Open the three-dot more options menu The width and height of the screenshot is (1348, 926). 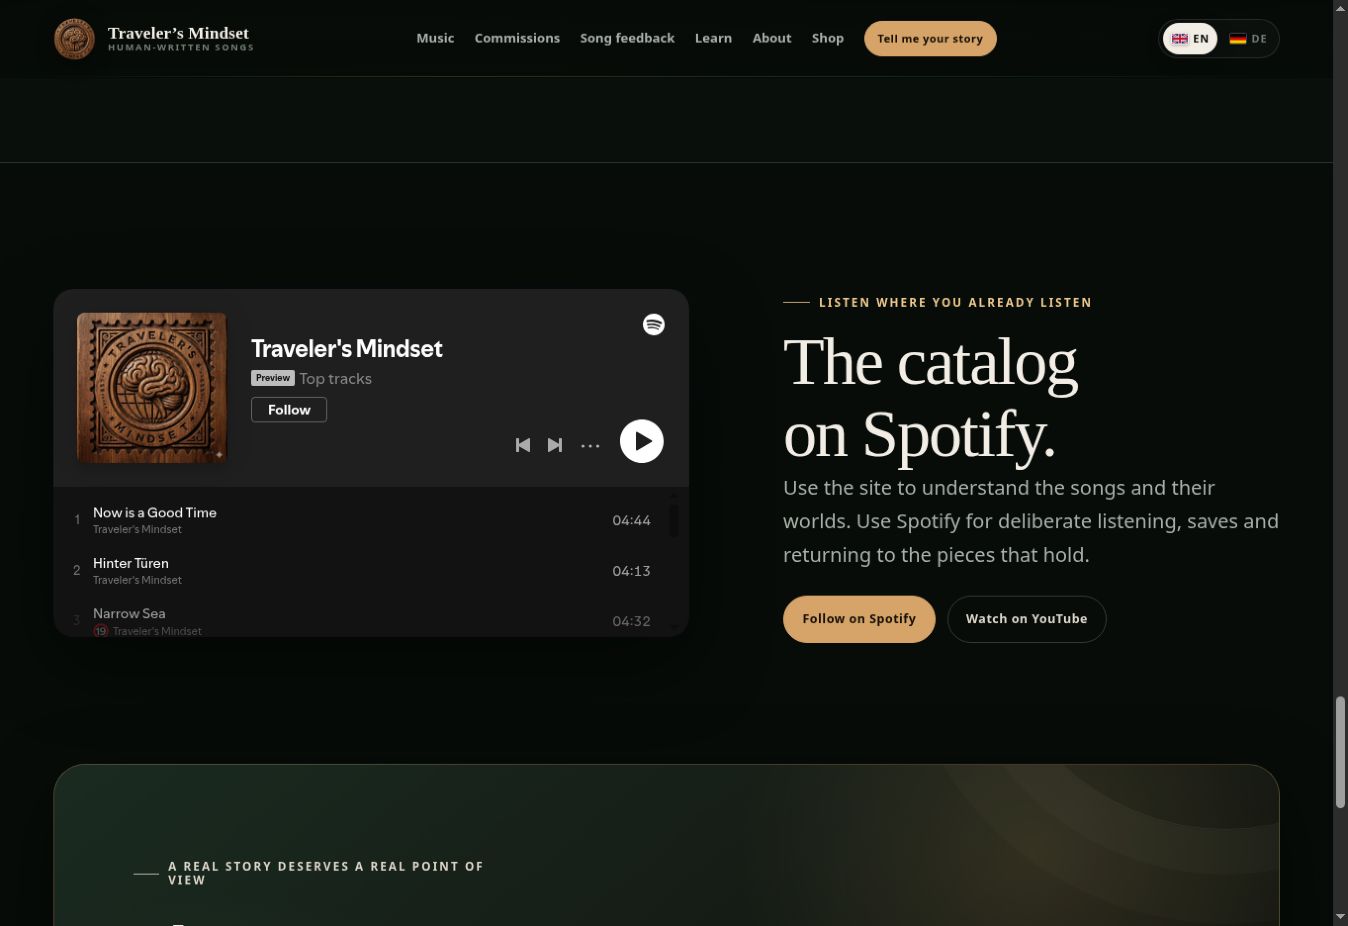pos(590,446)
